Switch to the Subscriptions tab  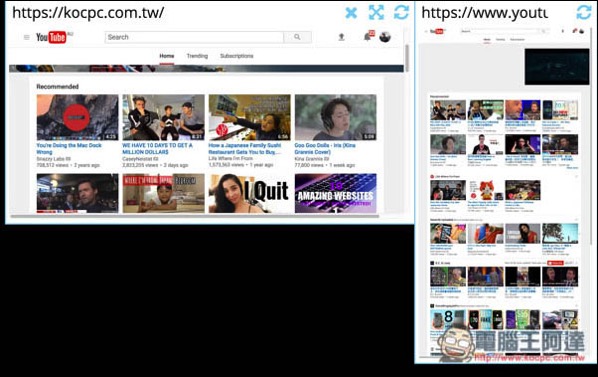(236, 56)
